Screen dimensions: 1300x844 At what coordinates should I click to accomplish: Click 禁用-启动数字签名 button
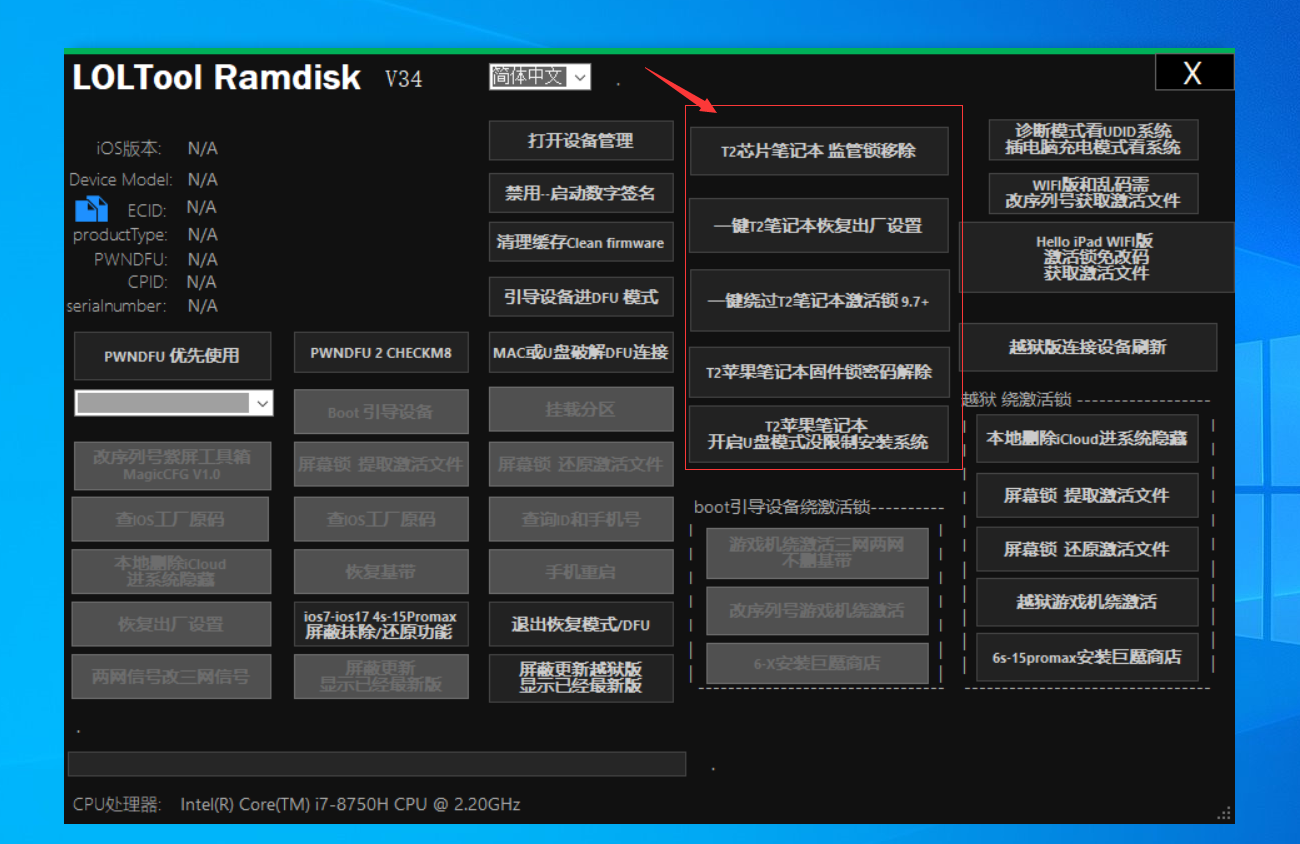[581, 194]
